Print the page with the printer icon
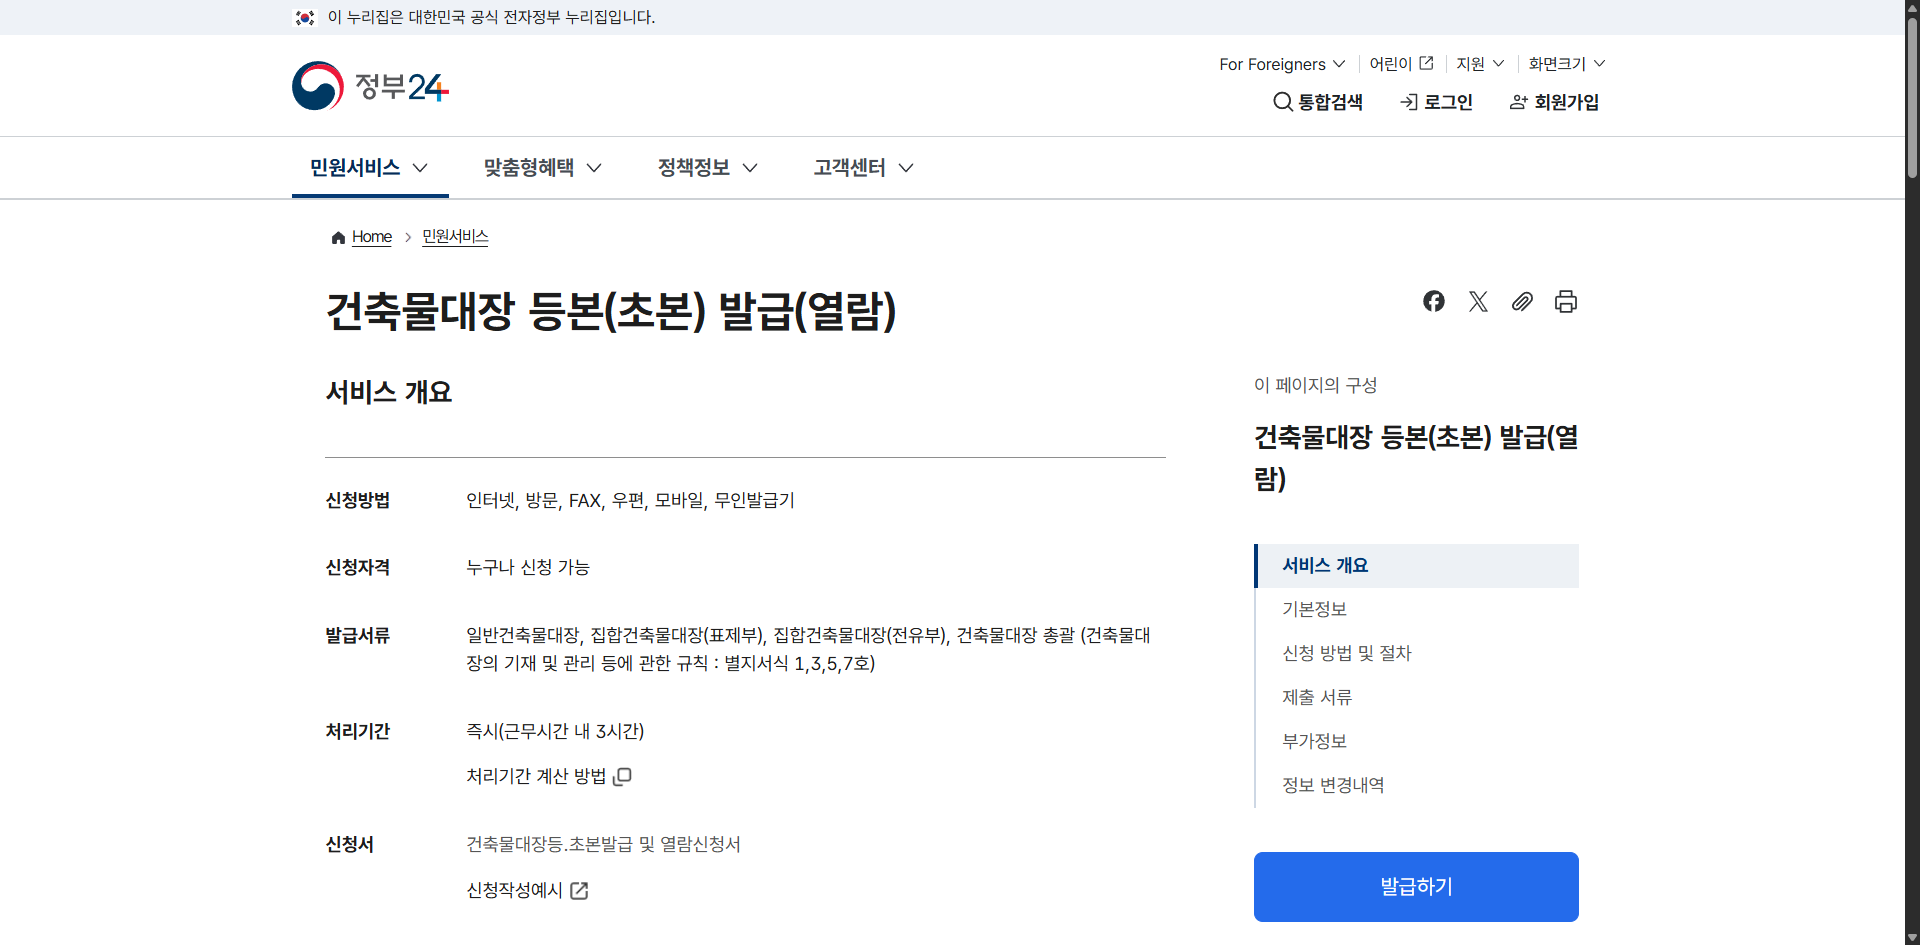Viewport: 1920px width, 945px height. [1565, 301]
